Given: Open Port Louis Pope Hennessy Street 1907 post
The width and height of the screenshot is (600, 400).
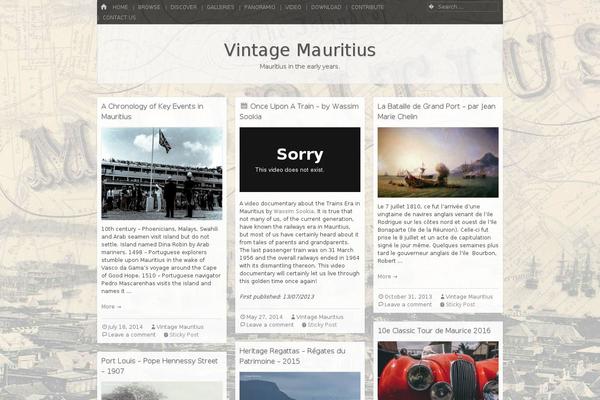Looking at the screenshot, I should pyautogui.click(x=159, y=366).
